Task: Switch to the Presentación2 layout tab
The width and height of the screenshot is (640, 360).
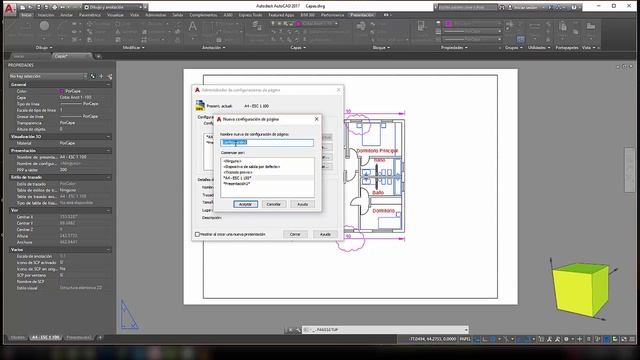Action: (79, 338)
